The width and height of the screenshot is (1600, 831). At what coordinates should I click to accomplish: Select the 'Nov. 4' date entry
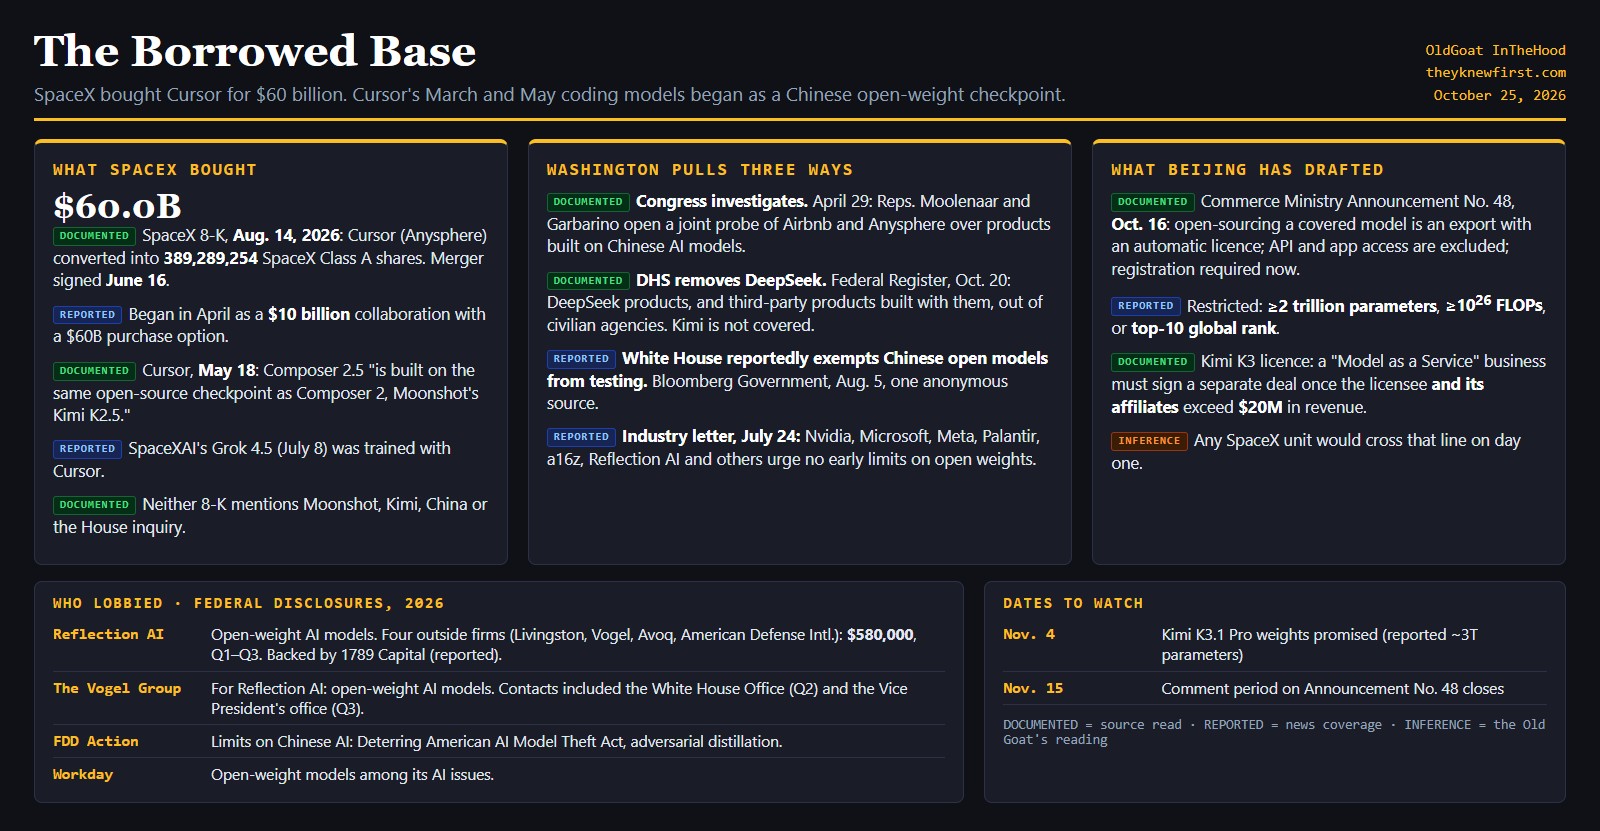1029,634
